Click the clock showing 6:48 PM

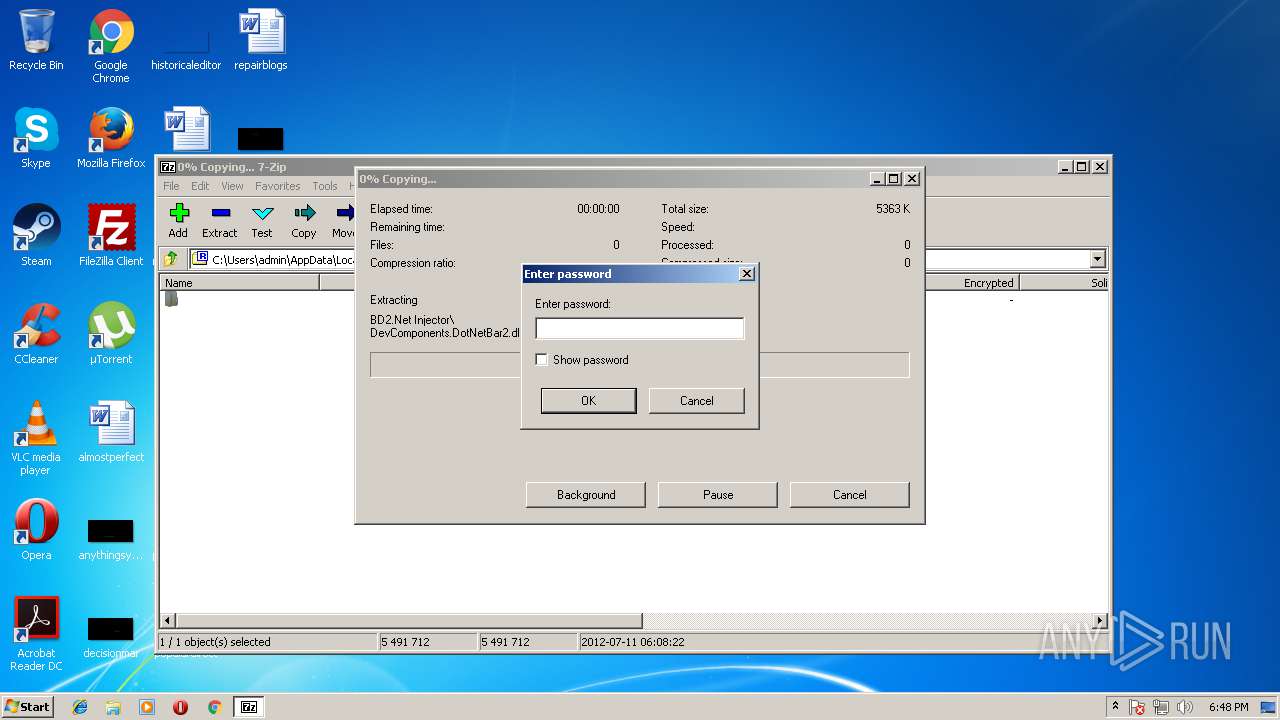coord(1228,707)
